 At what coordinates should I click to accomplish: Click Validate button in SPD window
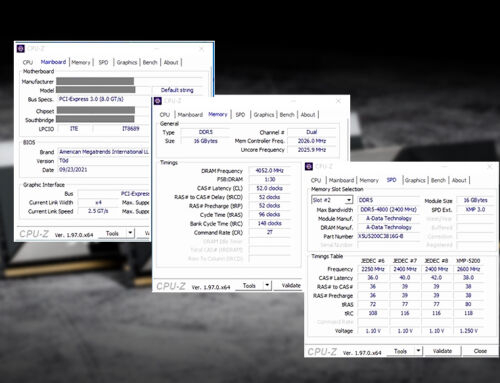[442, 351]
